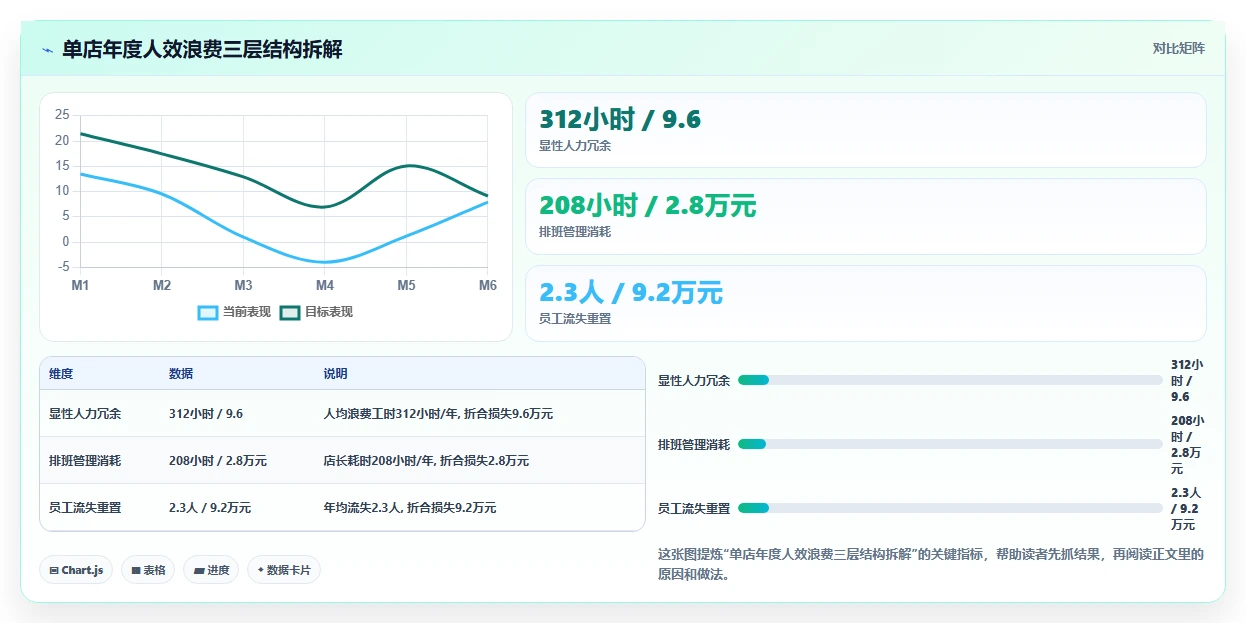Click the 员工流失重置 progress bar

click(x=950, y=508)
